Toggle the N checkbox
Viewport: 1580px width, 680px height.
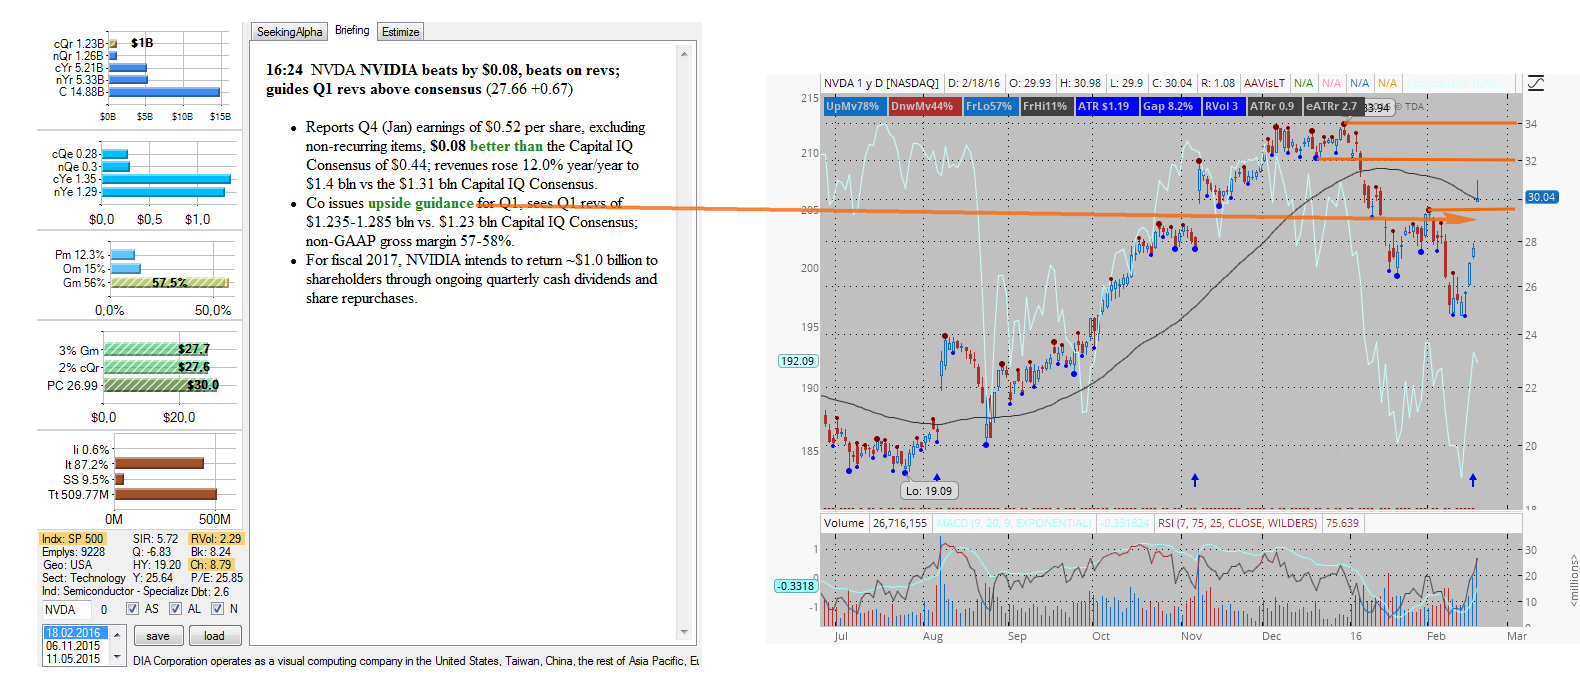pos(217,609)
